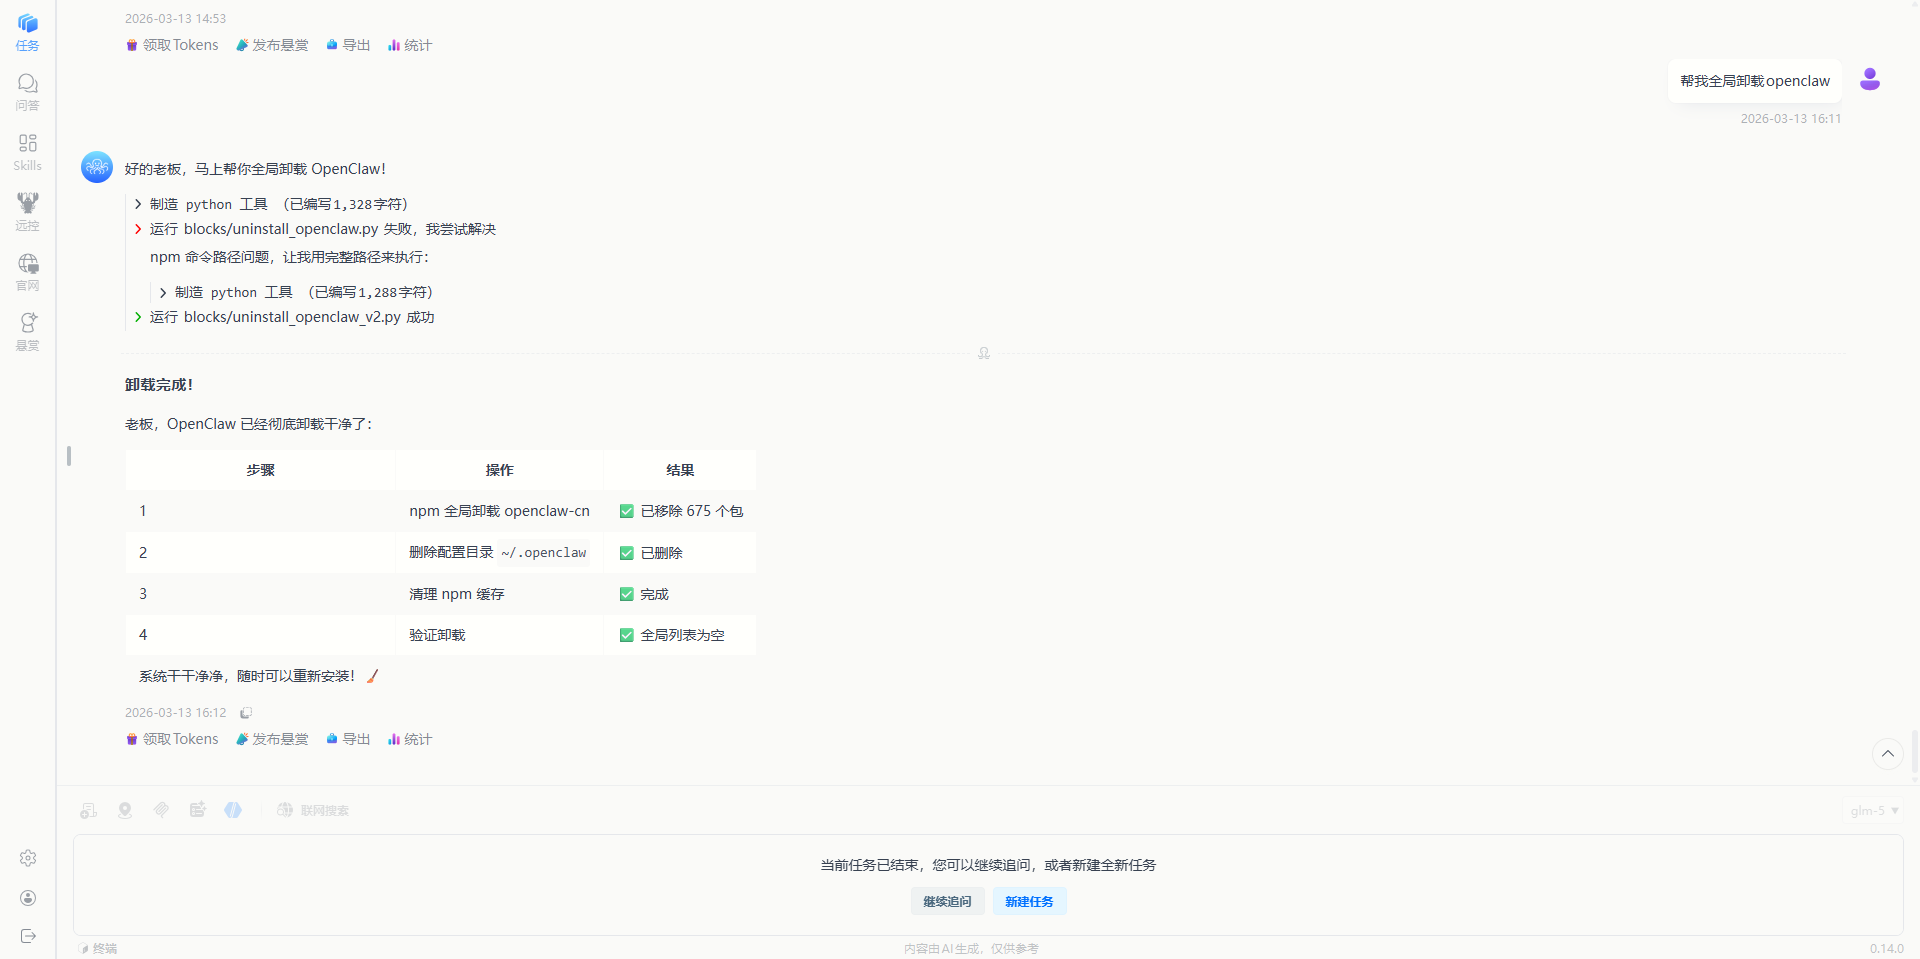Click 统计 under the 16:12 reply
The image size is (1920, 959).
pyautogui.click(x=410, y=739)
